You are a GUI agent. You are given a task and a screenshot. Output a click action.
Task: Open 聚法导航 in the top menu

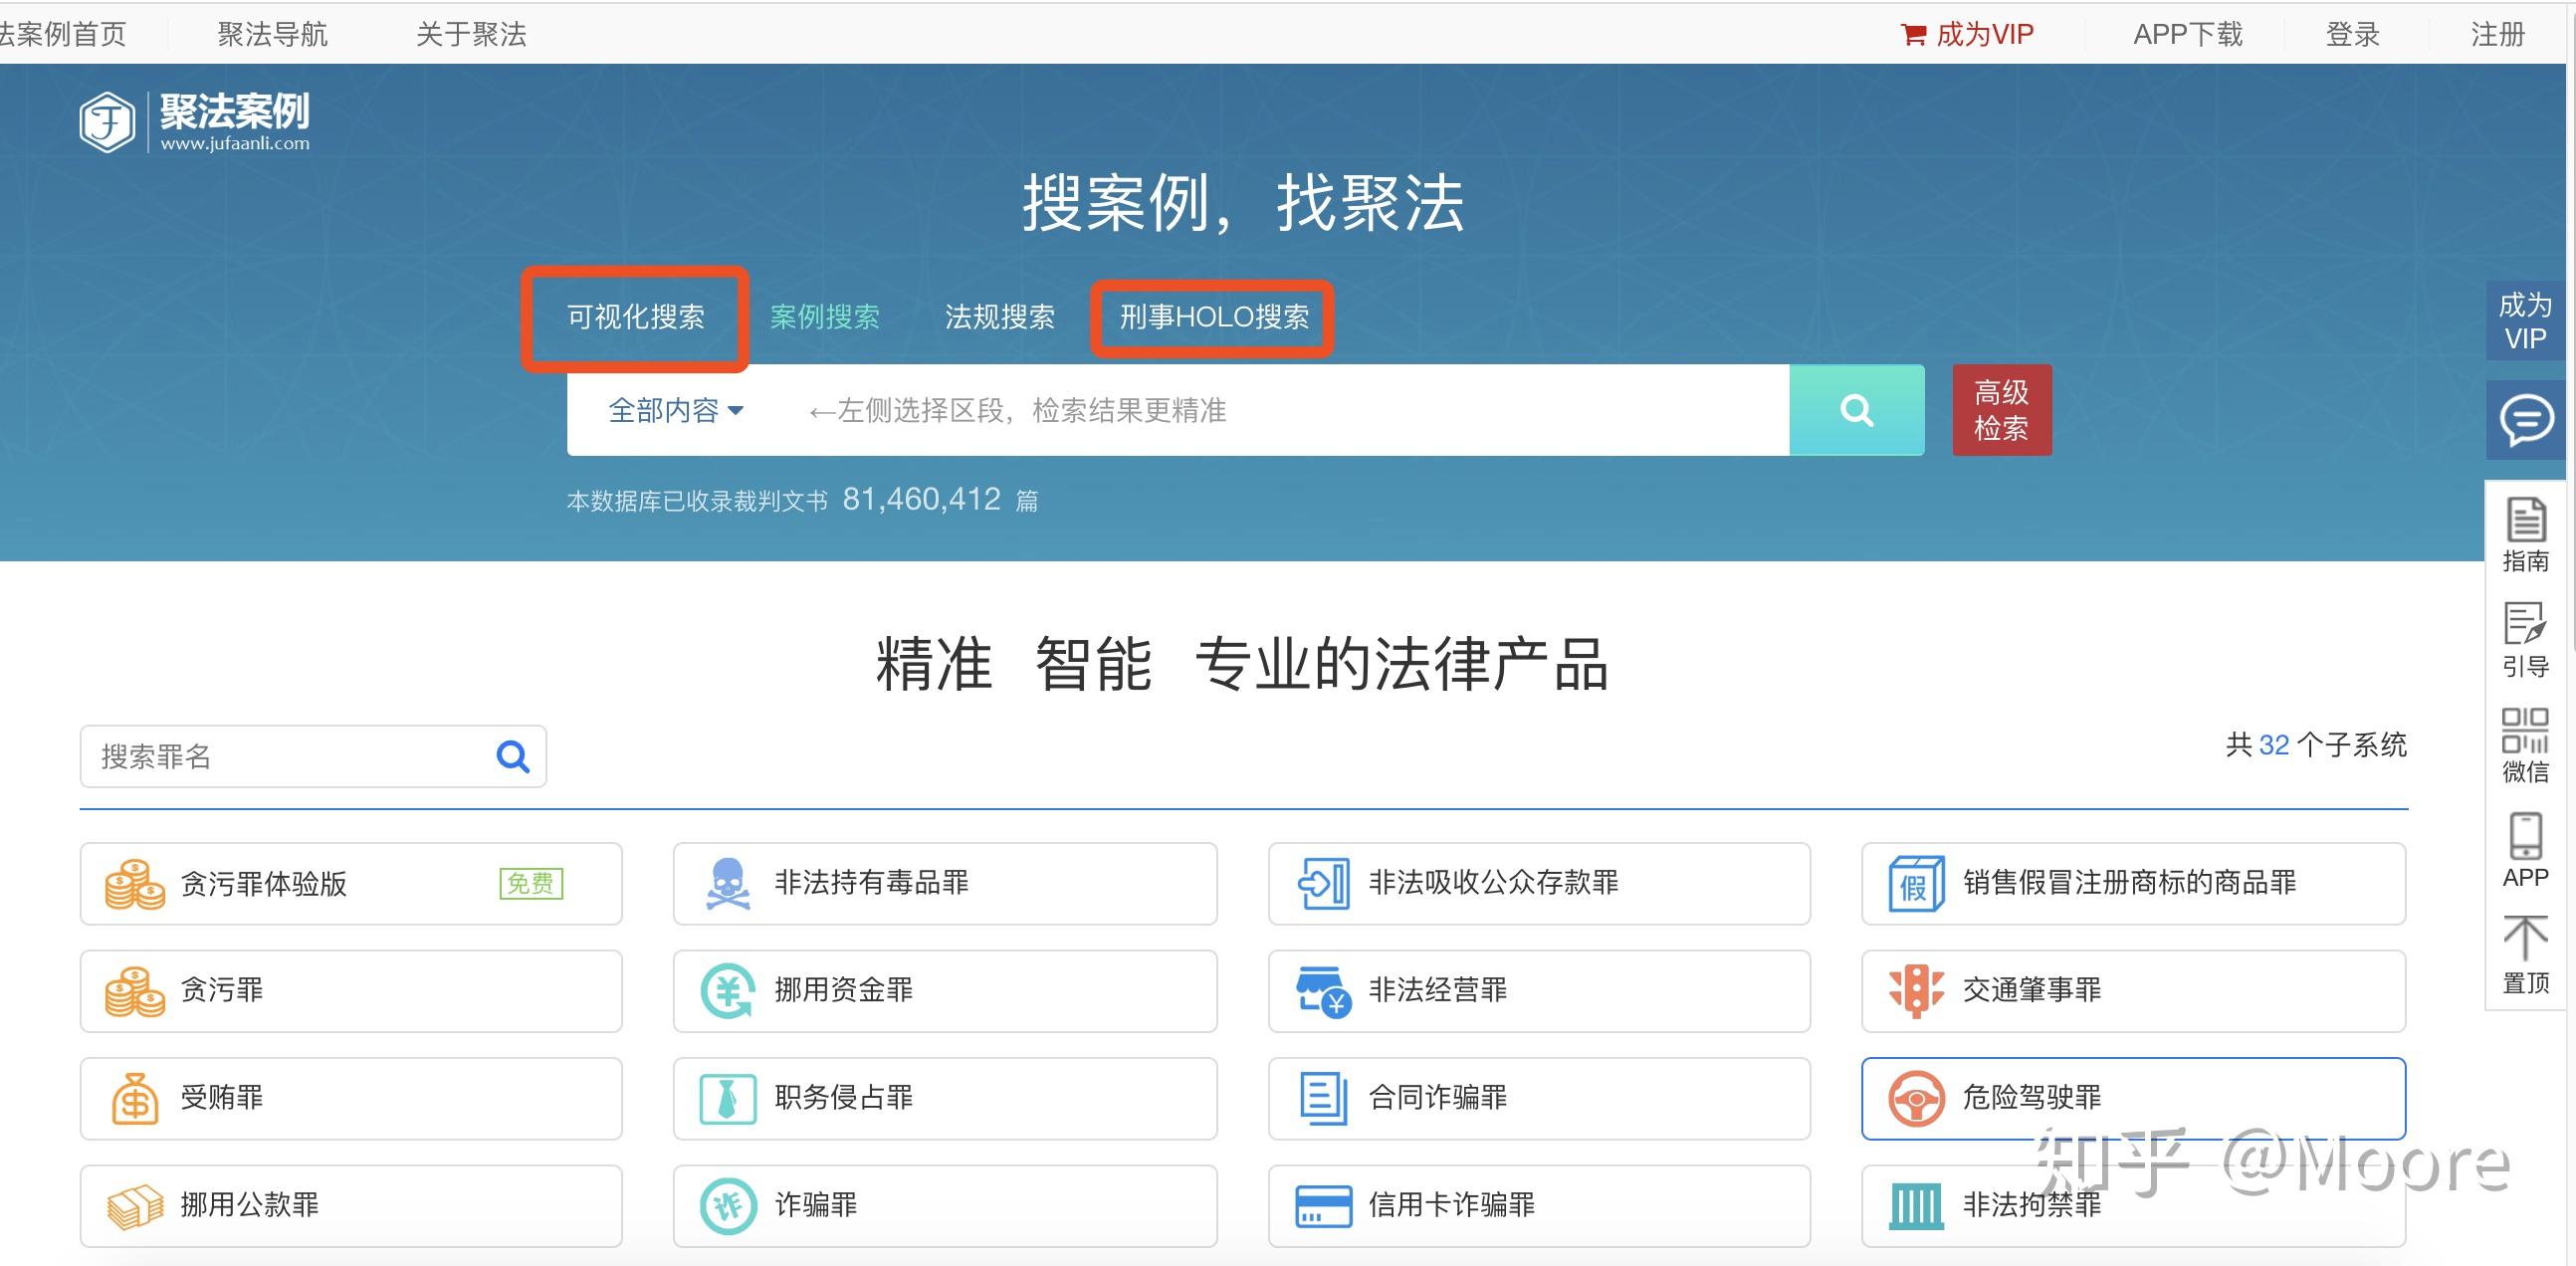272,34
